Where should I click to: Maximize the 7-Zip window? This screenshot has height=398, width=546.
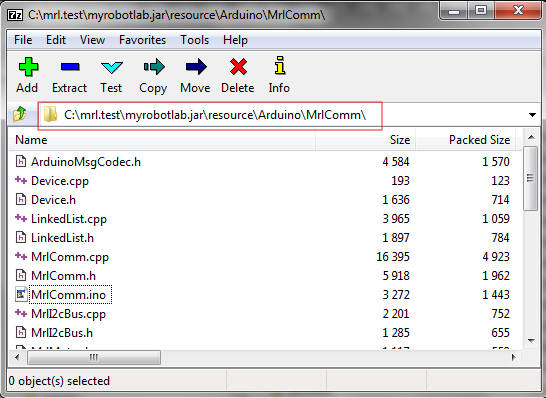coord(481,11)
